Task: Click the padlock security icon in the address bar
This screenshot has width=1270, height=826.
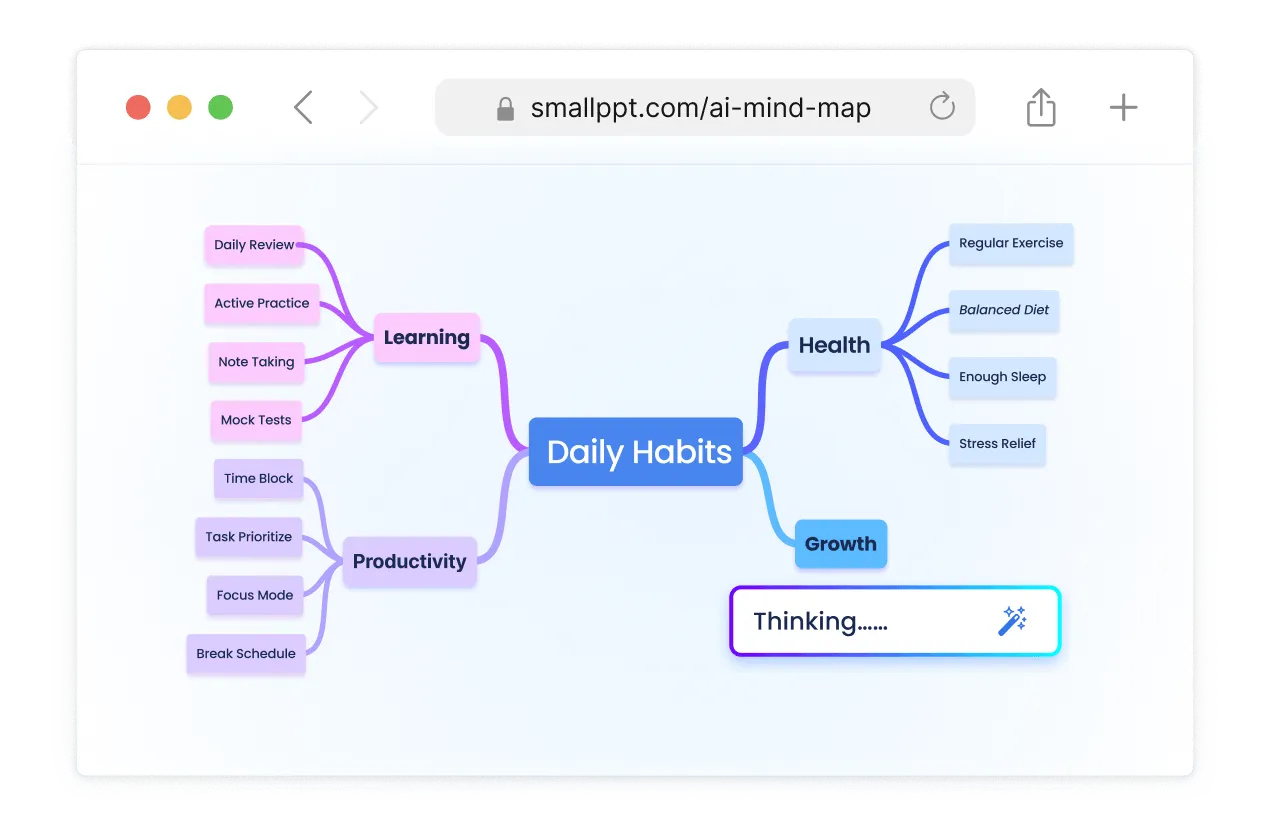Action: click(504, 108)
